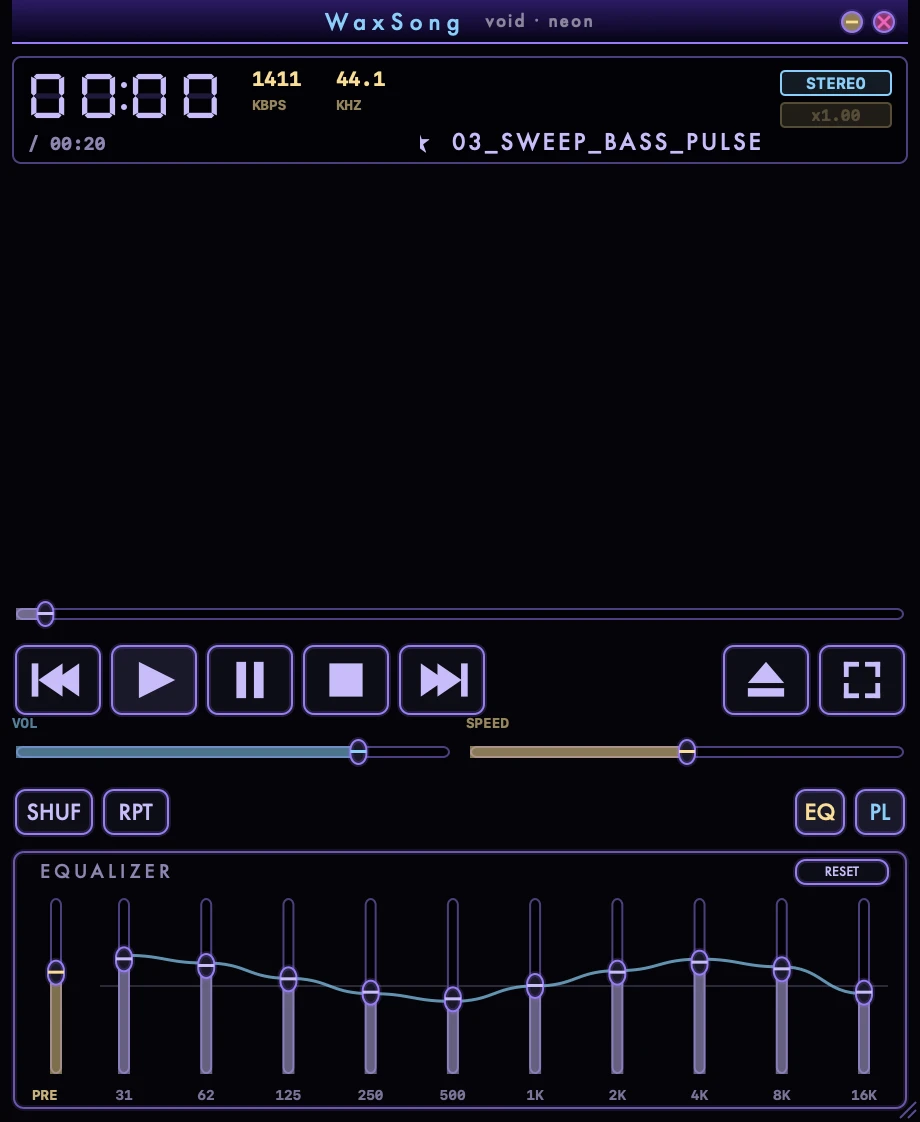This screenshot has height=1122, width=920.
Task: Open a file with the eject icon
Action: click(765, 680)
